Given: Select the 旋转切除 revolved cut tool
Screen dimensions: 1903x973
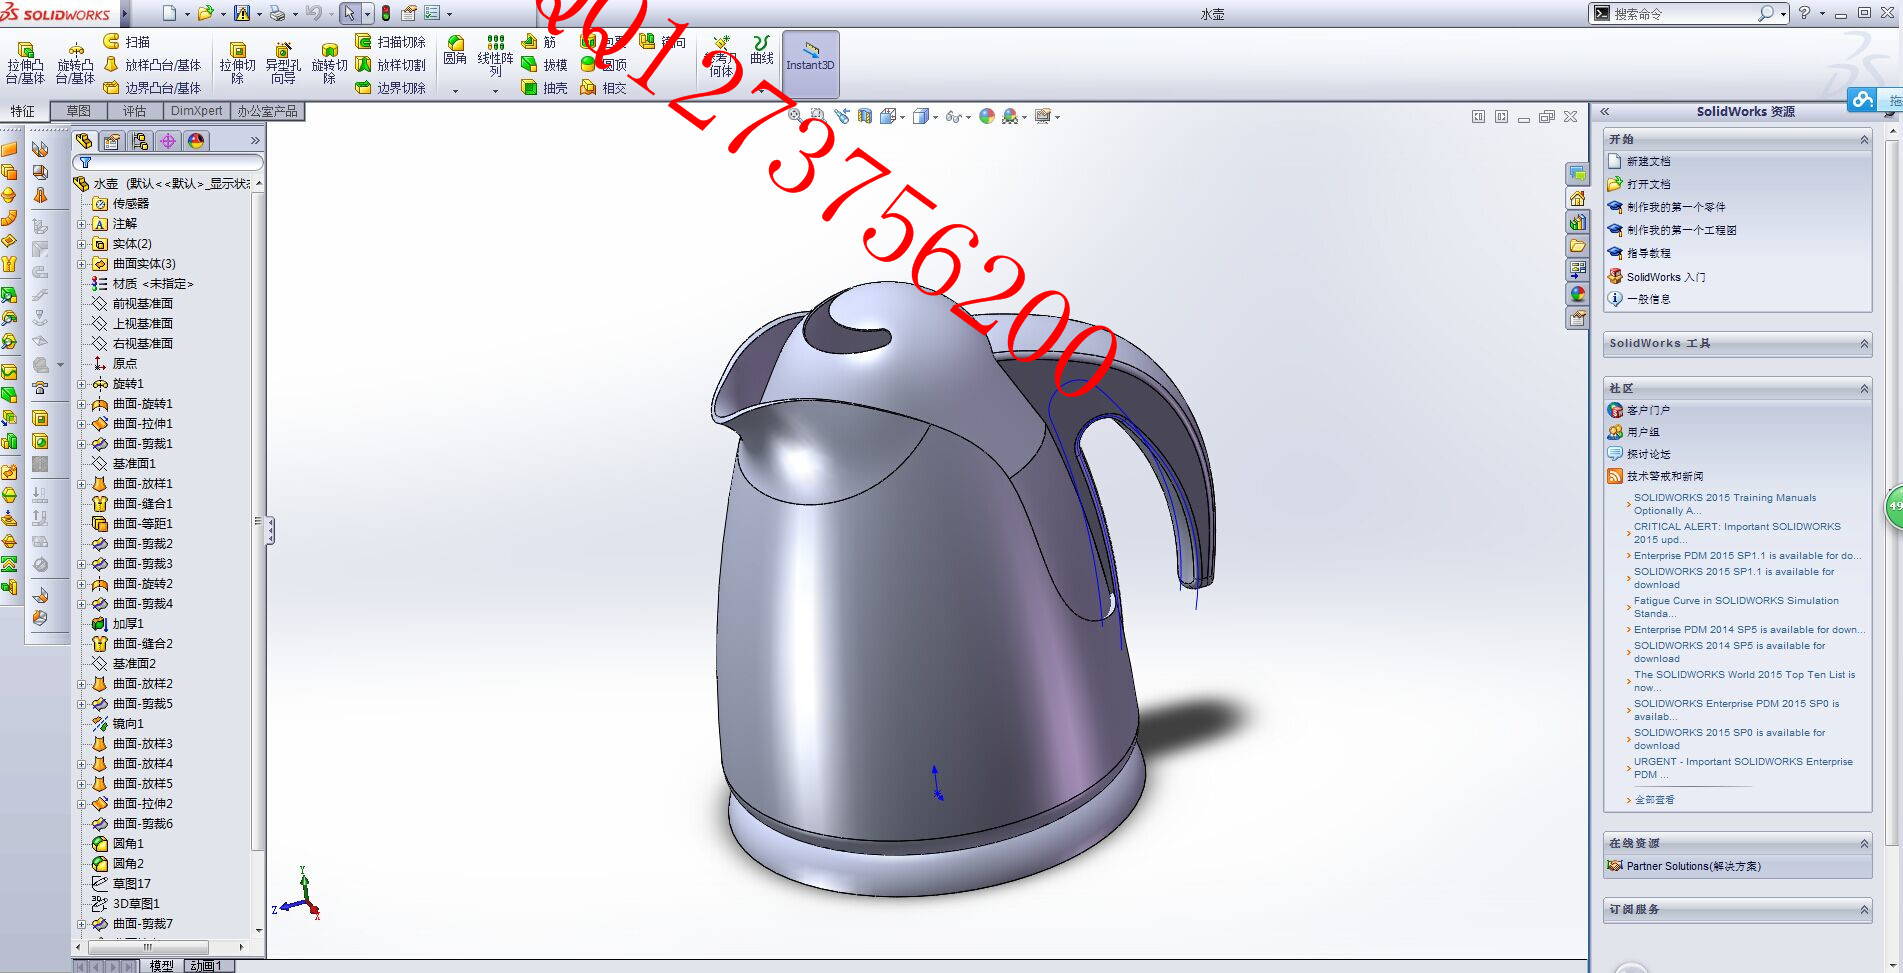Looking at the screenshot, I should [x=329, y=63].
